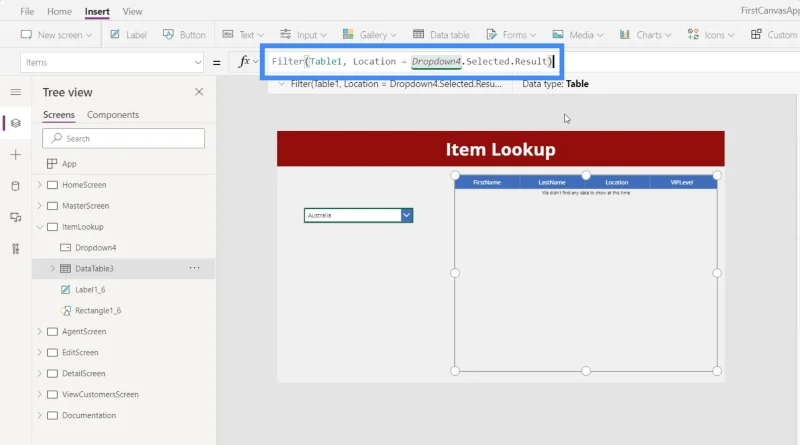Expand New screen dropdown arrow
This screenshot has height=445, width=800.
coord(89,35)
